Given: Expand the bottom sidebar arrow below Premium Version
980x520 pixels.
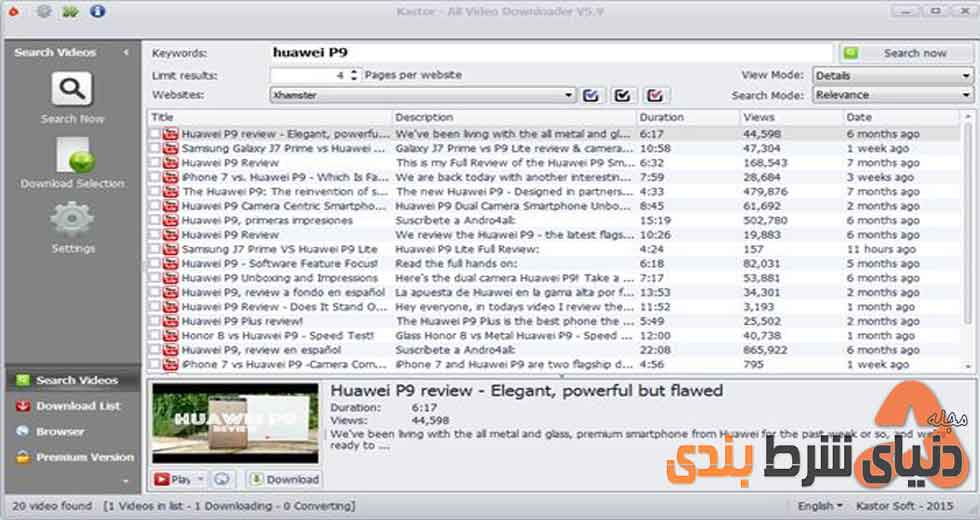Looking at the screenshot, I should coord(126,481).
